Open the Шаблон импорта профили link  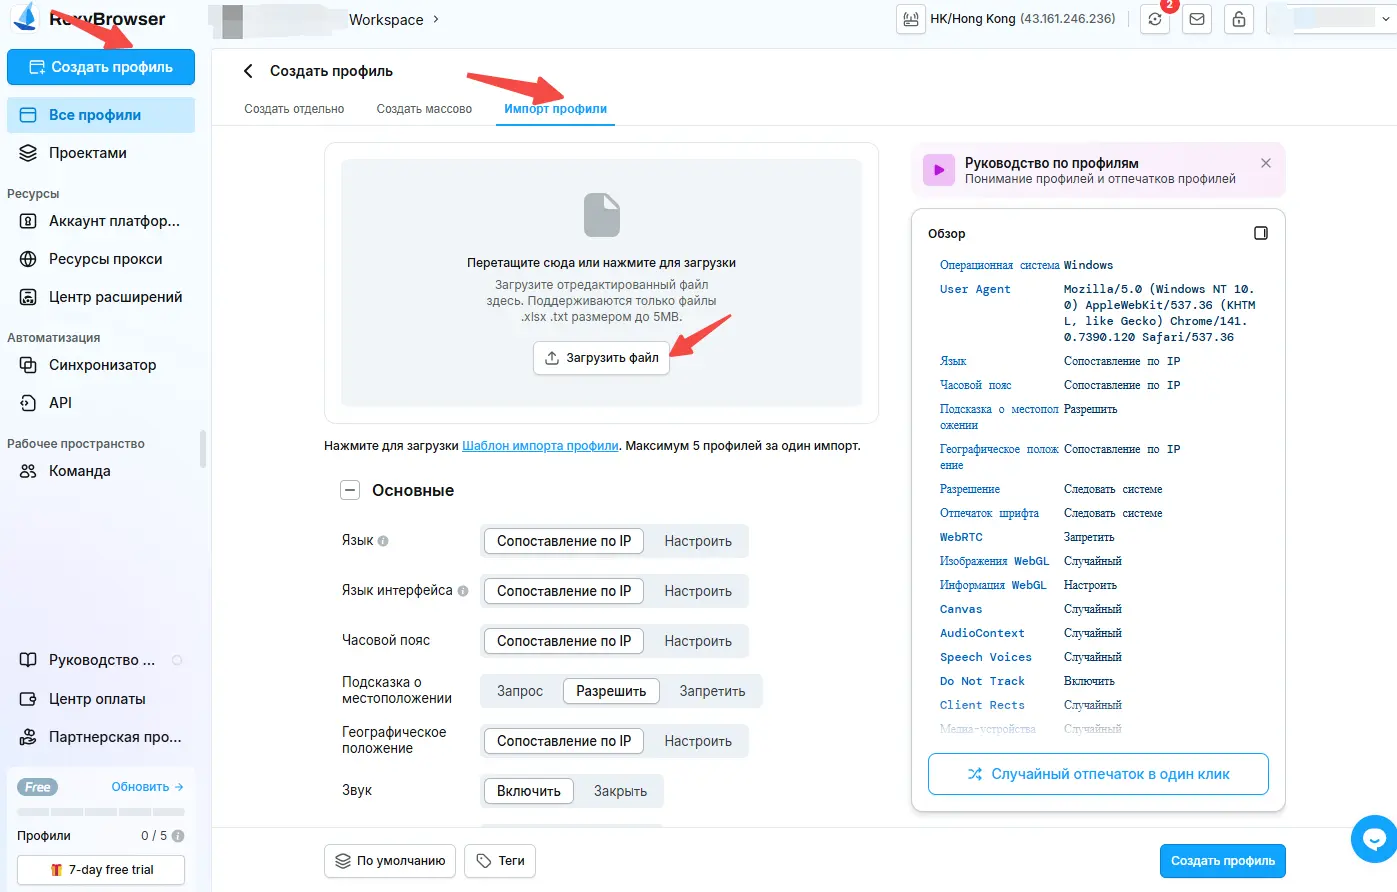(540, 446)
